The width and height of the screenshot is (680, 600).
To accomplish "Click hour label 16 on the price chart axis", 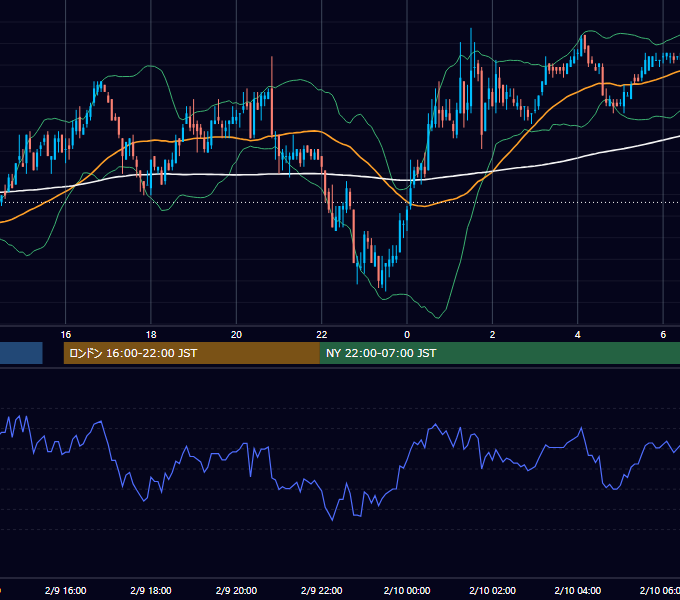I will [65, 335].
